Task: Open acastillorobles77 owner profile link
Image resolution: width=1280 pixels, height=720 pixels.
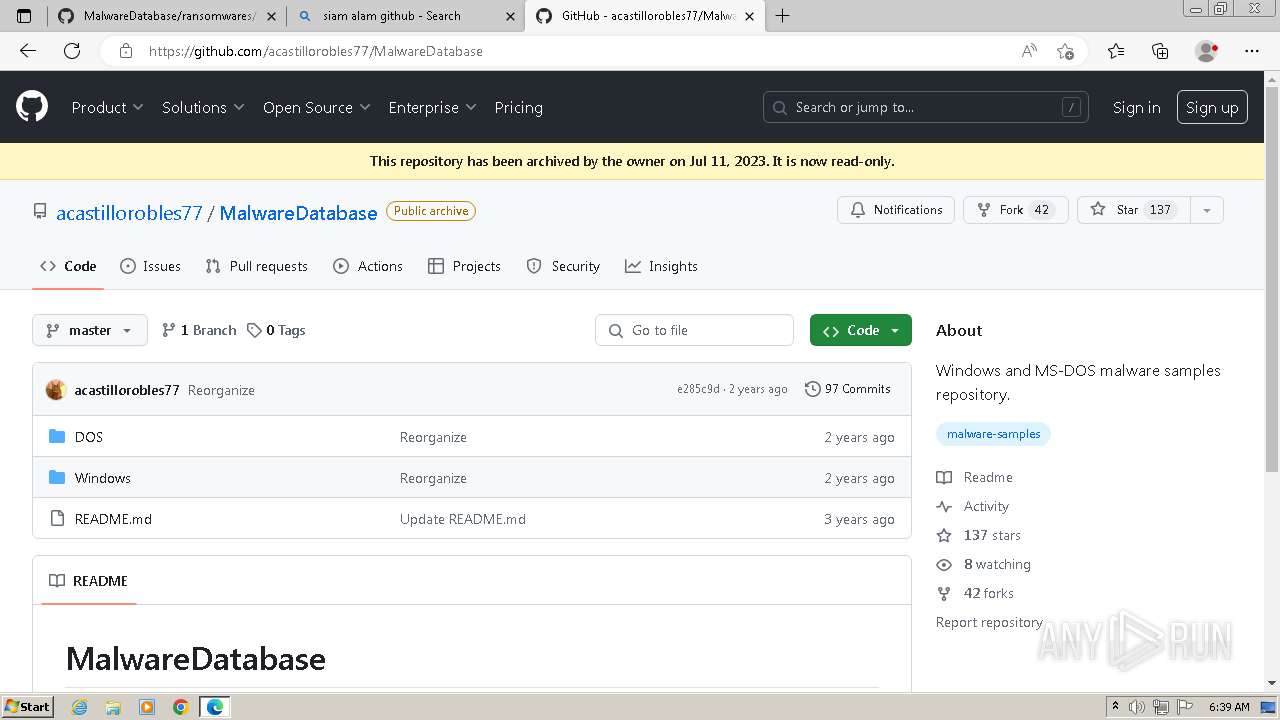Action: 129,213
